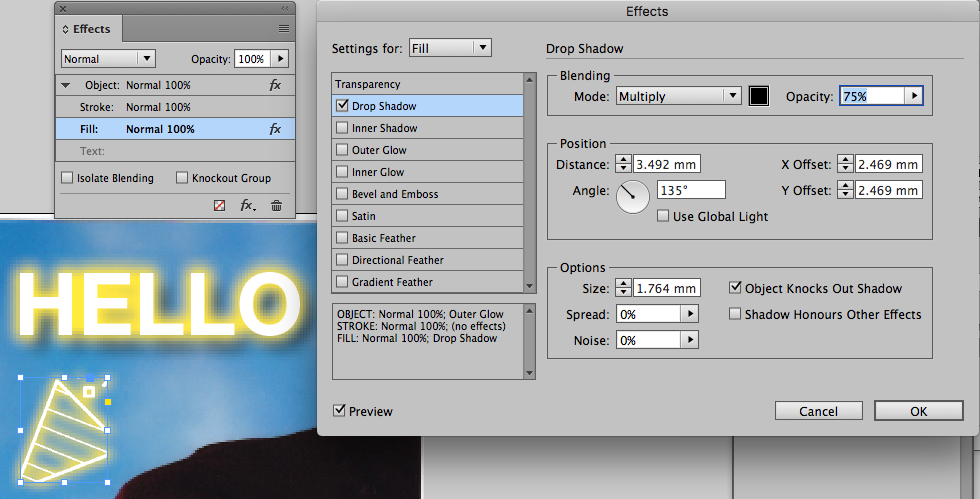This screenshot has height=499, width=980.
Task: Open the Effects panel flyout menu
Action: [x=283, y=29]
